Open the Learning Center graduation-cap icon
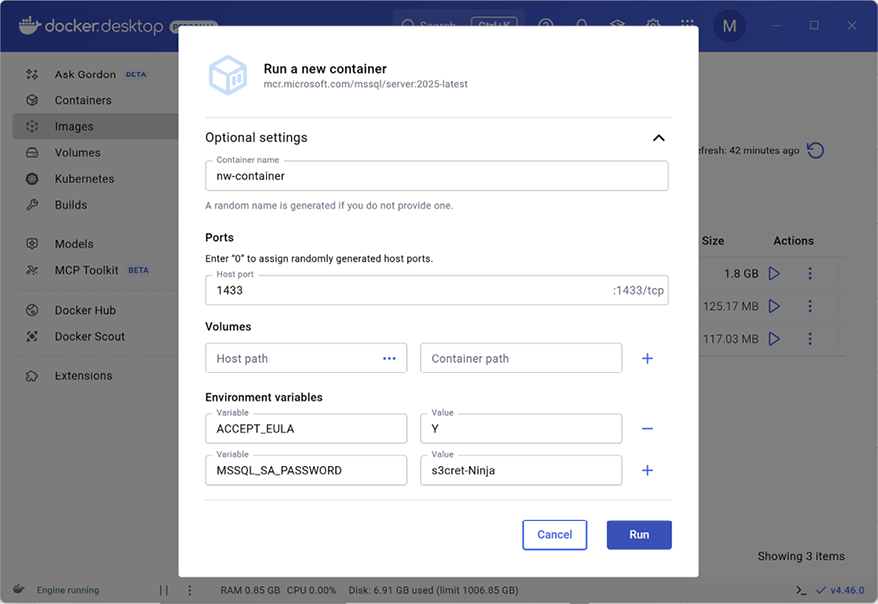 pos(617,25)
